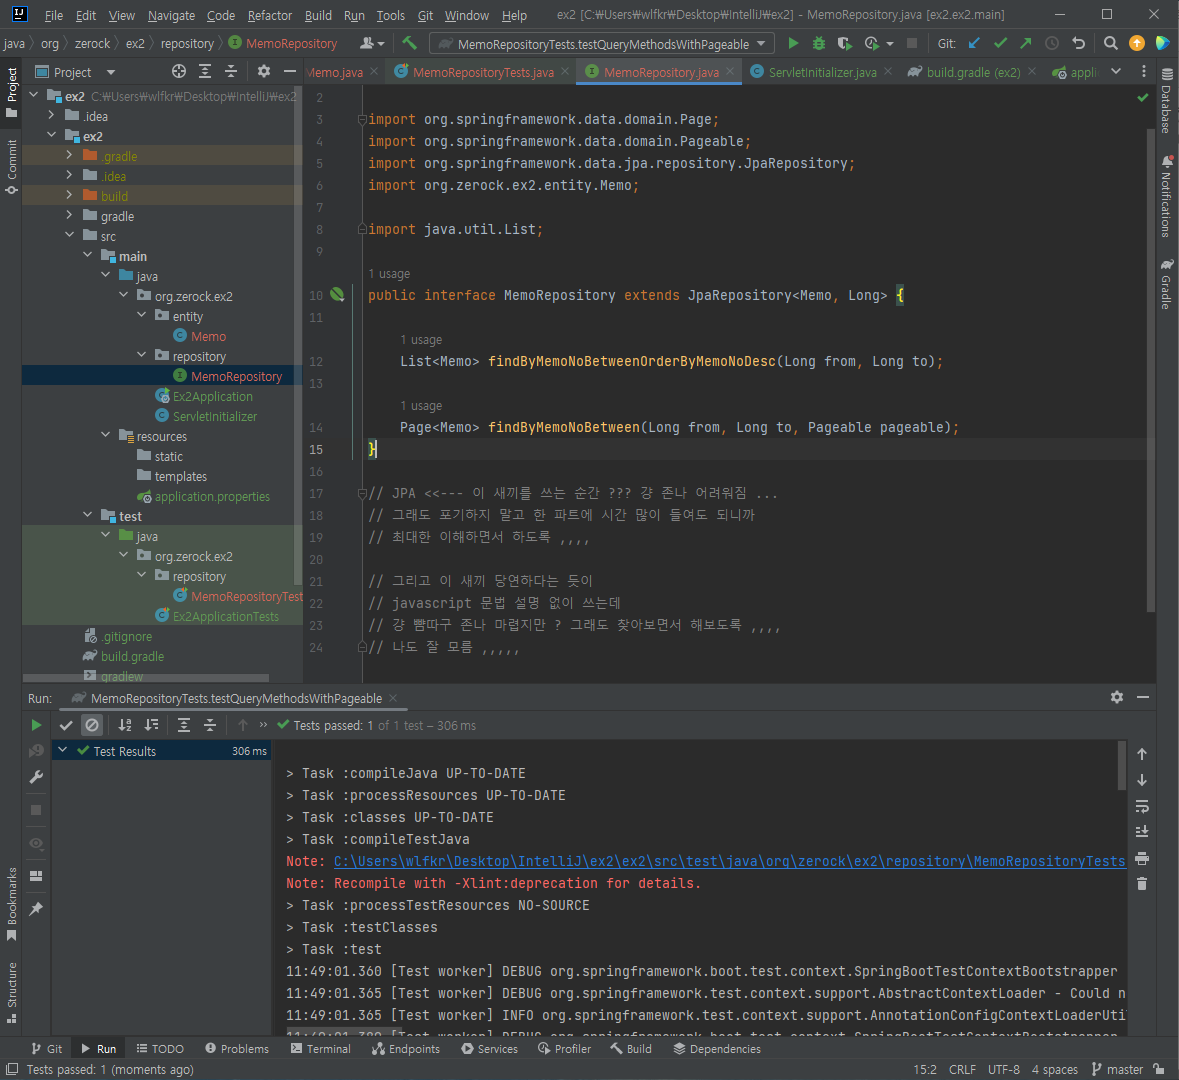
Task: Open the Tools menu
Action: click(390, 15)
